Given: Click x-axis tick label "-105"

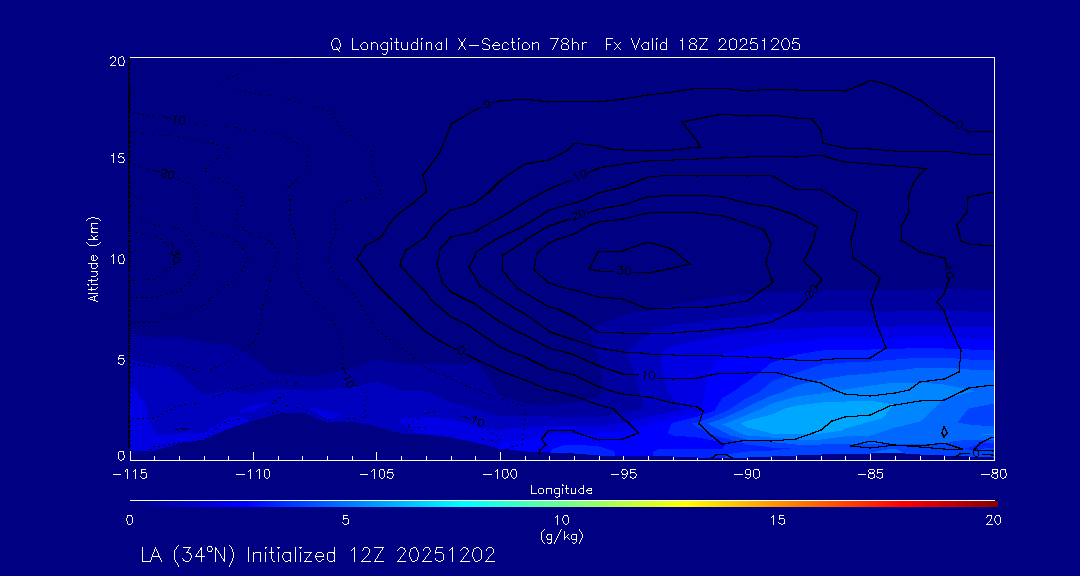Looking at the screenshot, I should click(376, 475).
